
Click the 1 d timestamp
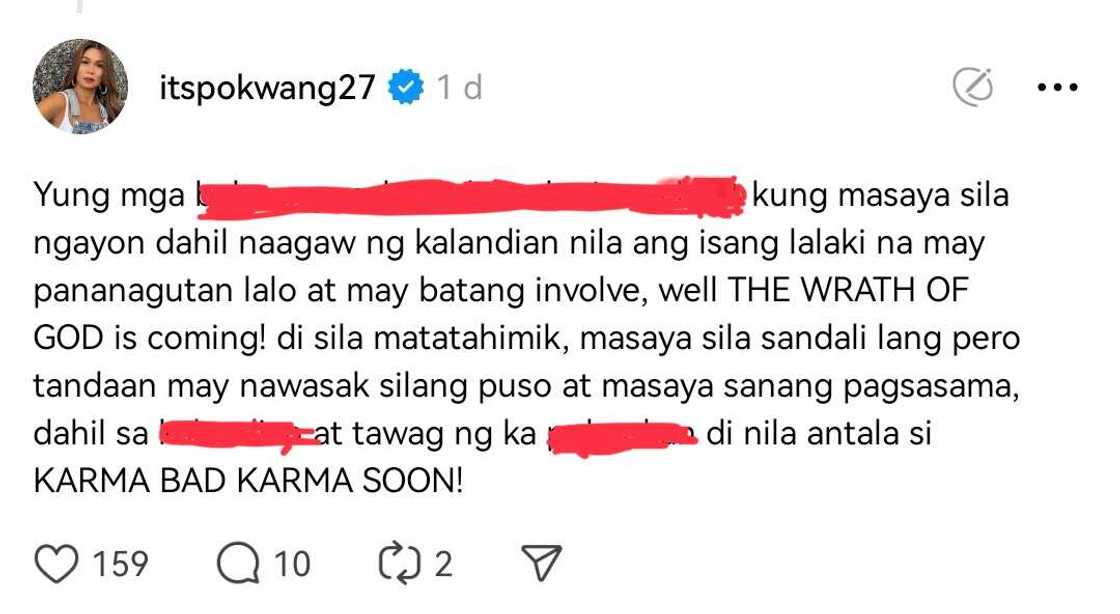coord(459,88)
